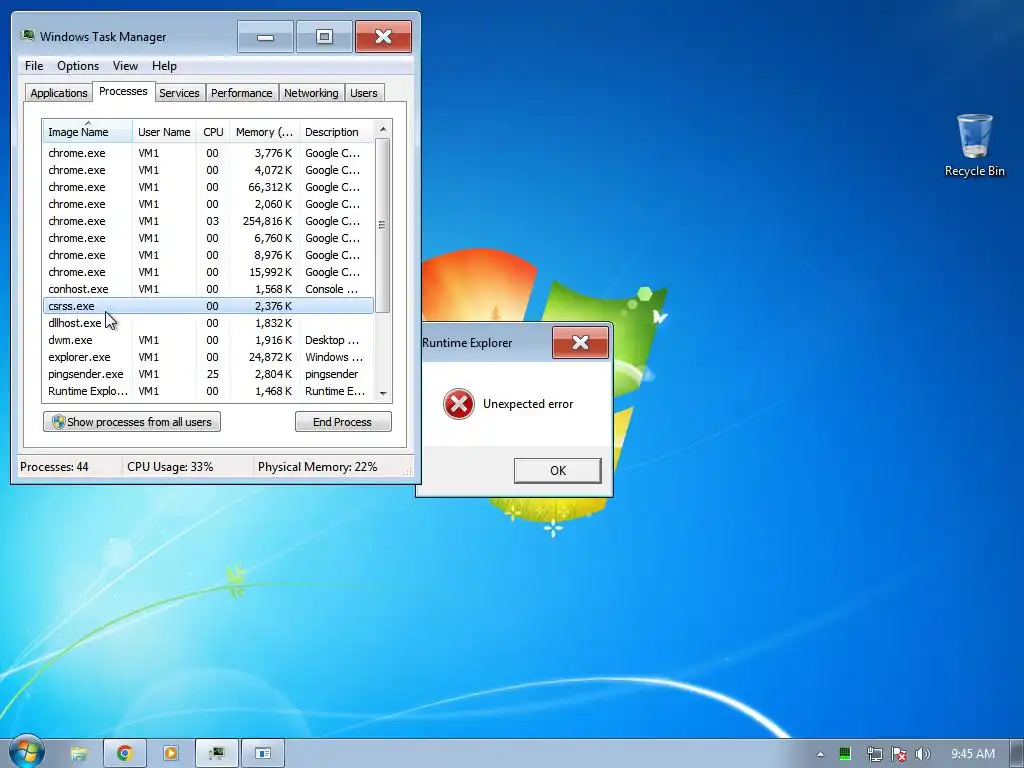Sort by Image Name column header
Viewport: 1024px width, 768px height.
(88, 131)
